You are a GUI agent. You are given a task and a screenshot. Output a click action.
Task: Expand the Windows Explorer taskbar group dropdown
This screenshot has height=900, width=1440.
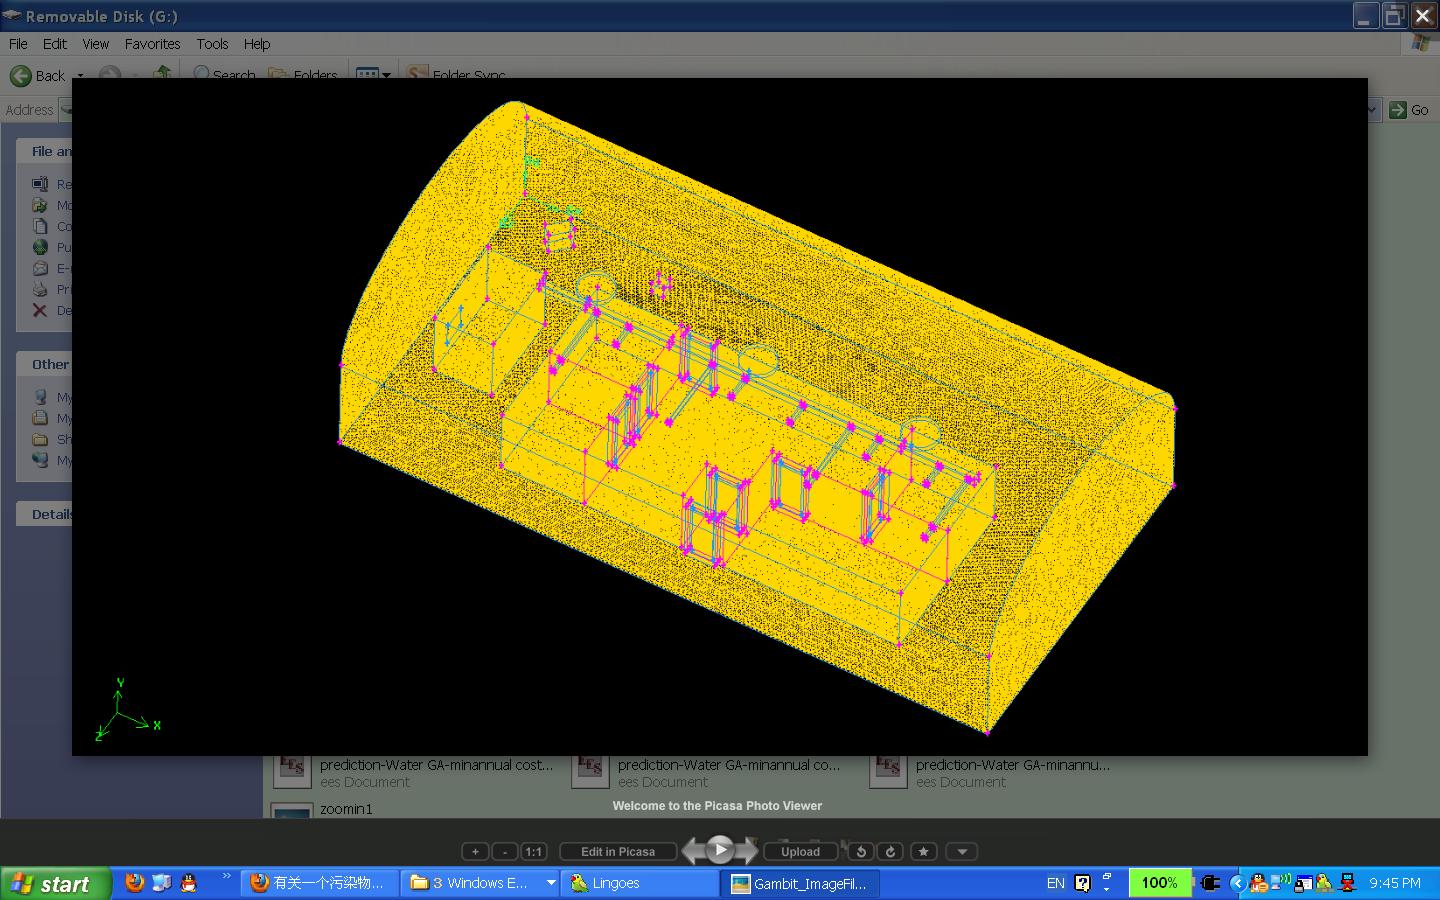tap(550, 883)
